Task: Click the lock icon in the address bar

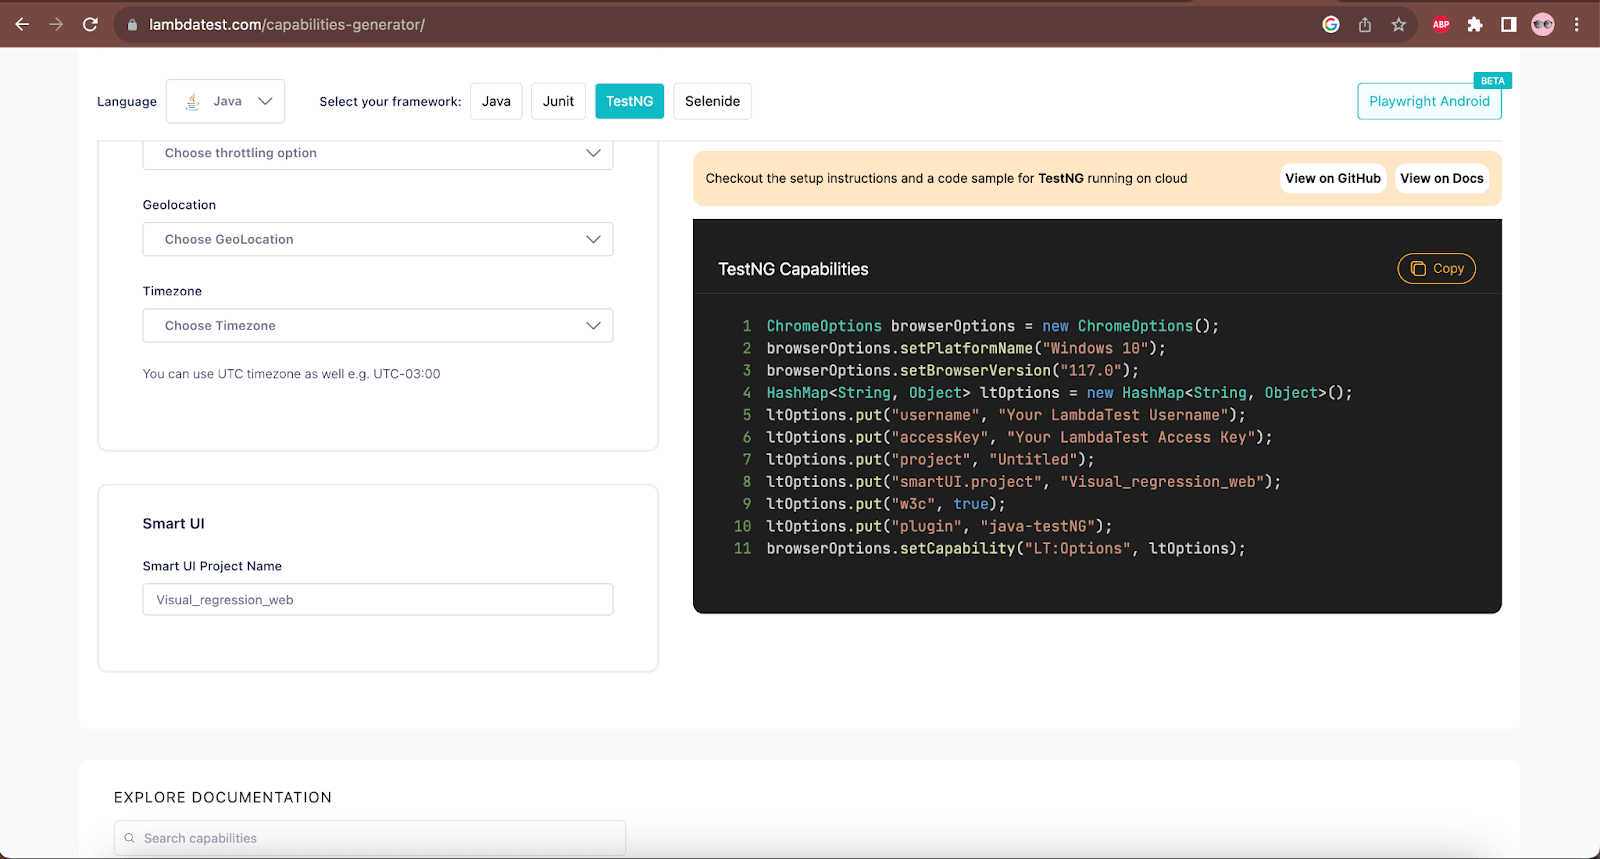Action: tap(132, 25)
